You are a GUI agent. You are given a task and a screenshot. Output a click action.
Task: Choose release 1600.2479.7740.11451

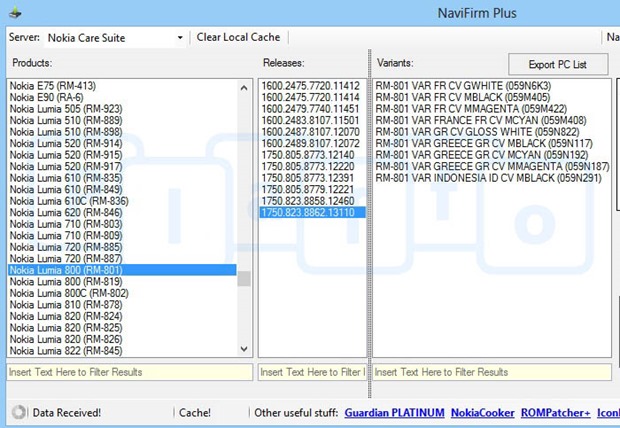(310, 109)
